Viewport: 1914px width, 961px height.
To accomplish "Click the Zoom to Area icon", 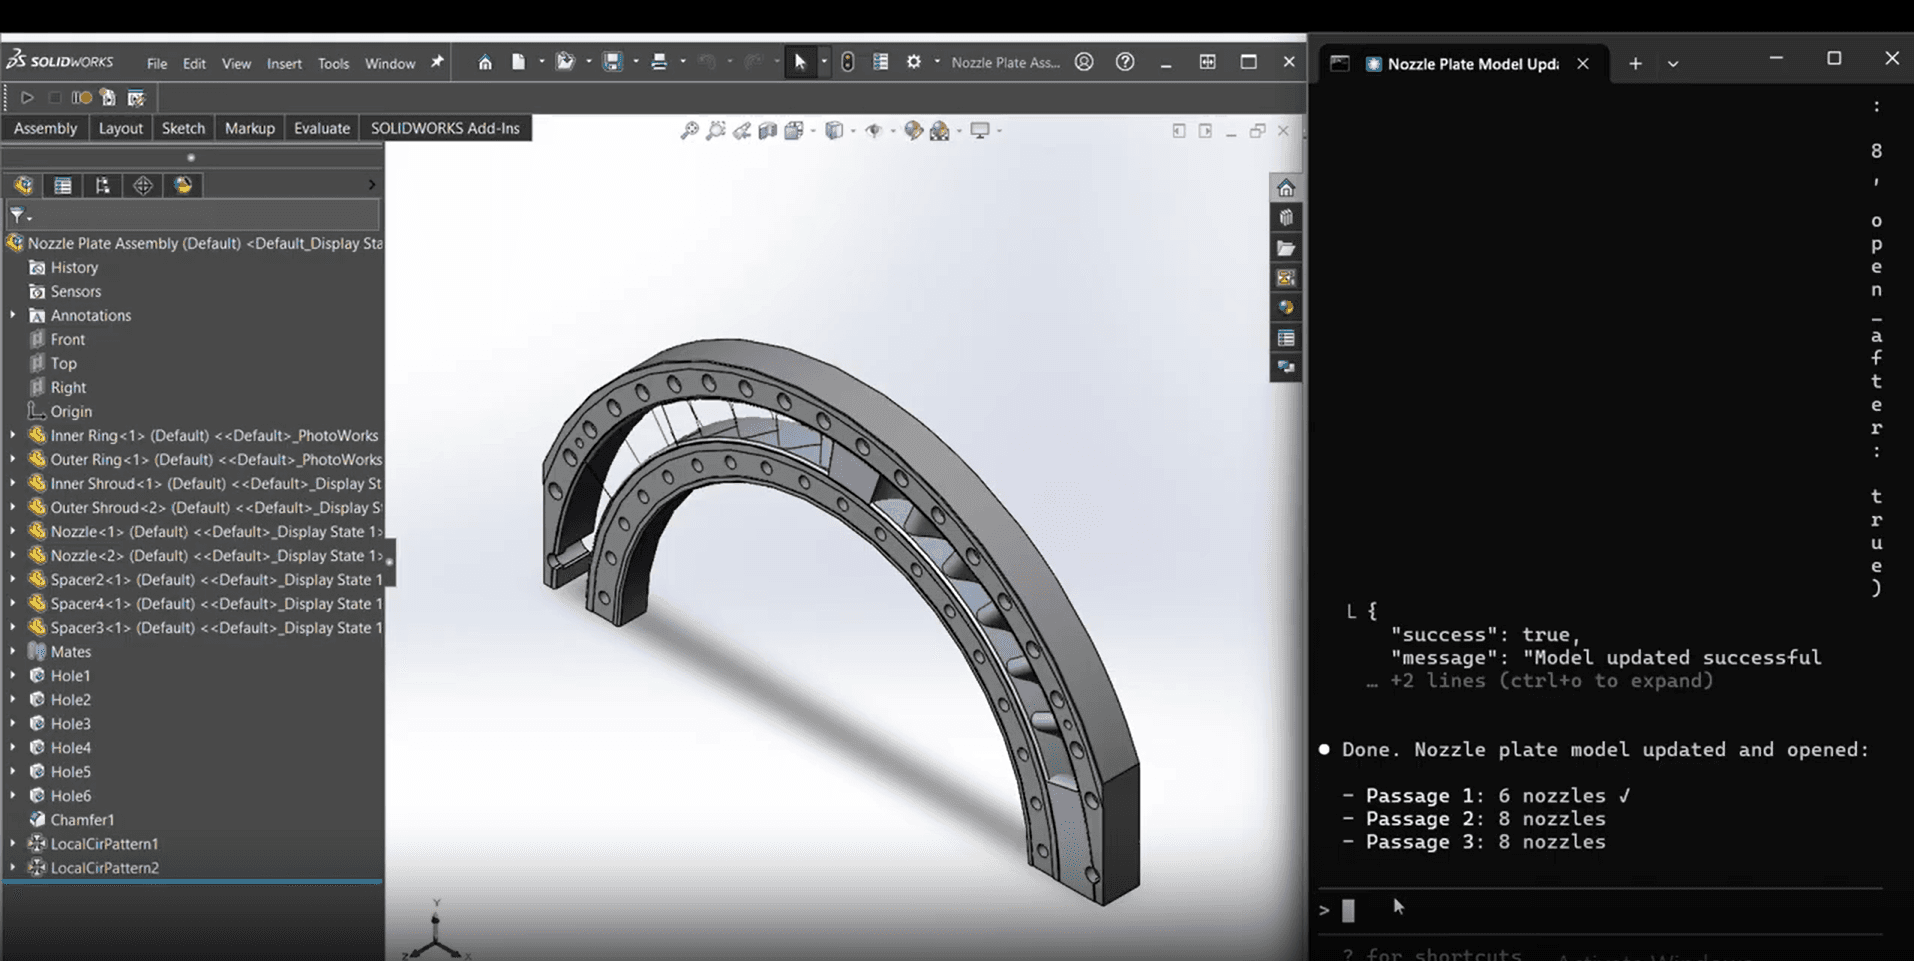I will (x=715, y=130).
